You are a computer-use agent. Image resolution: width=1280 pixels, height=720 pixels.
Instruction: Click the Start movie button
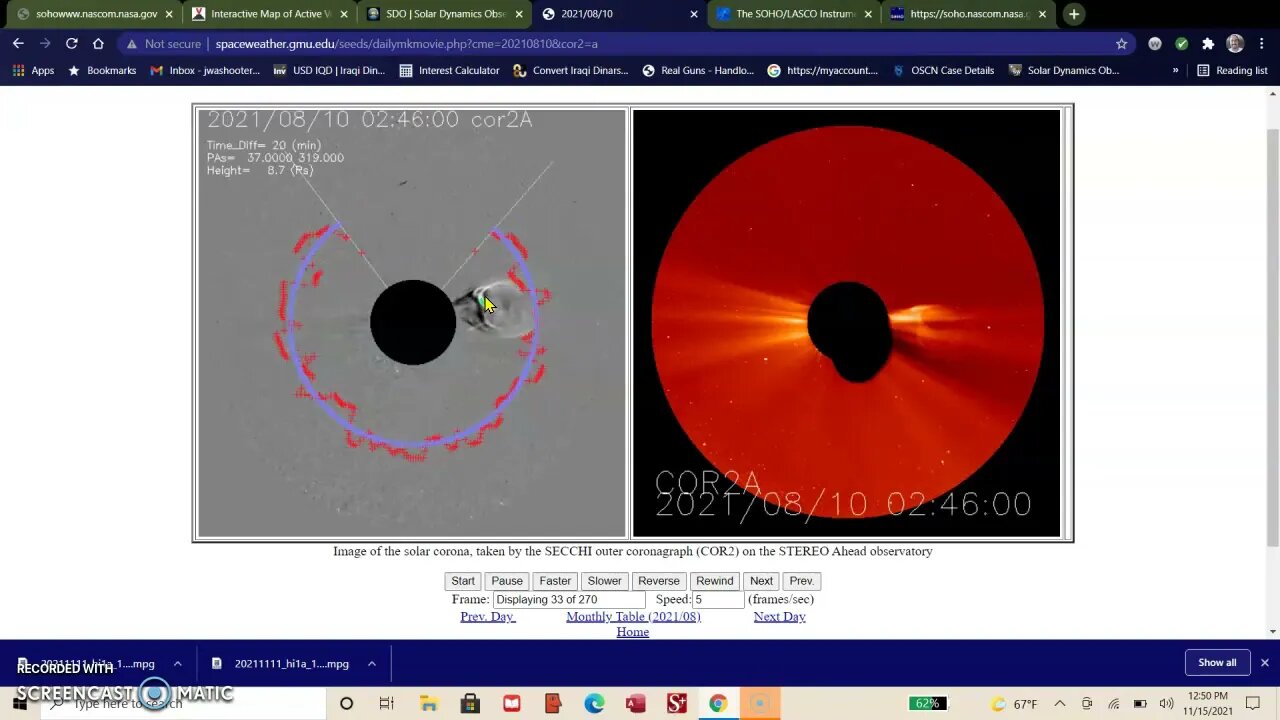pos(463,581)
